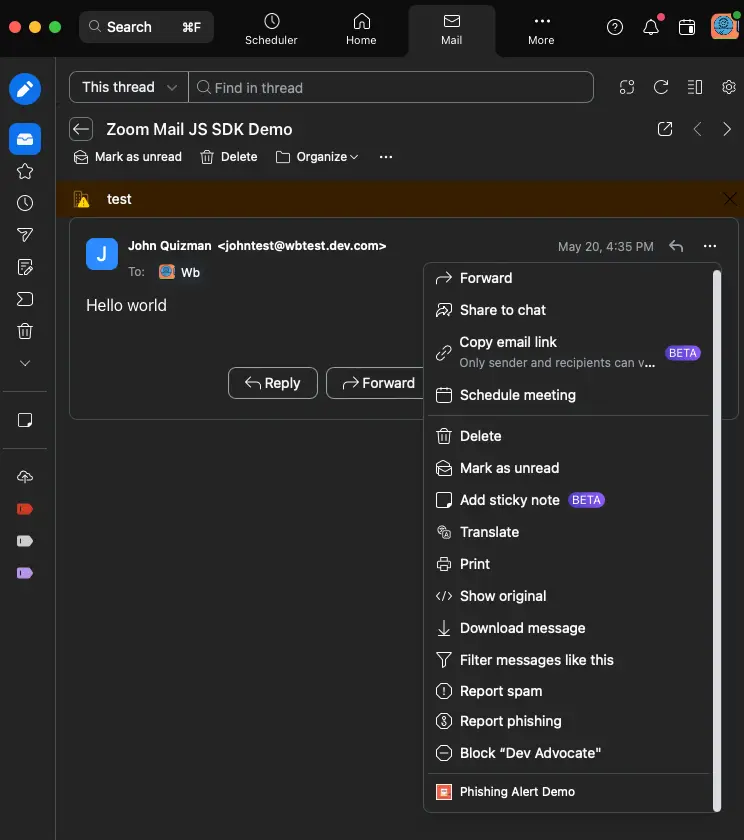Select the Drafts icon in the sidebar
Screen dimensions: 744x840
point(25,266)
